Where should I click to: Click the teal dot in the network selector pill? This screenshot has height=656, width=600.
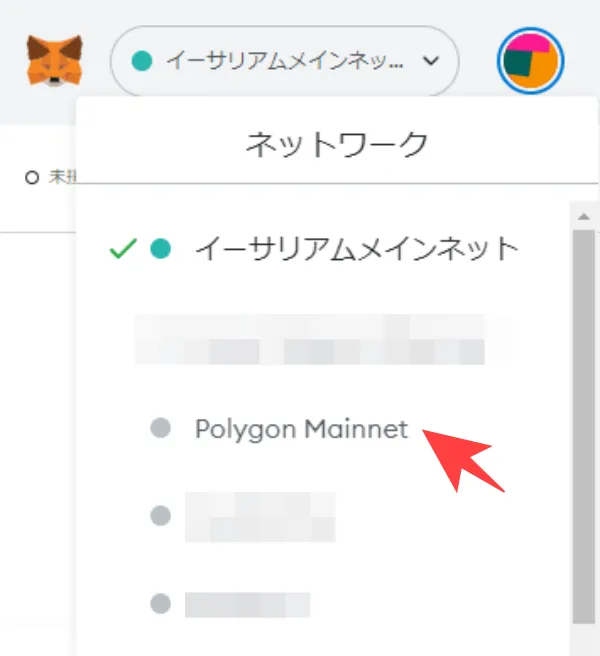pos(142,61)
